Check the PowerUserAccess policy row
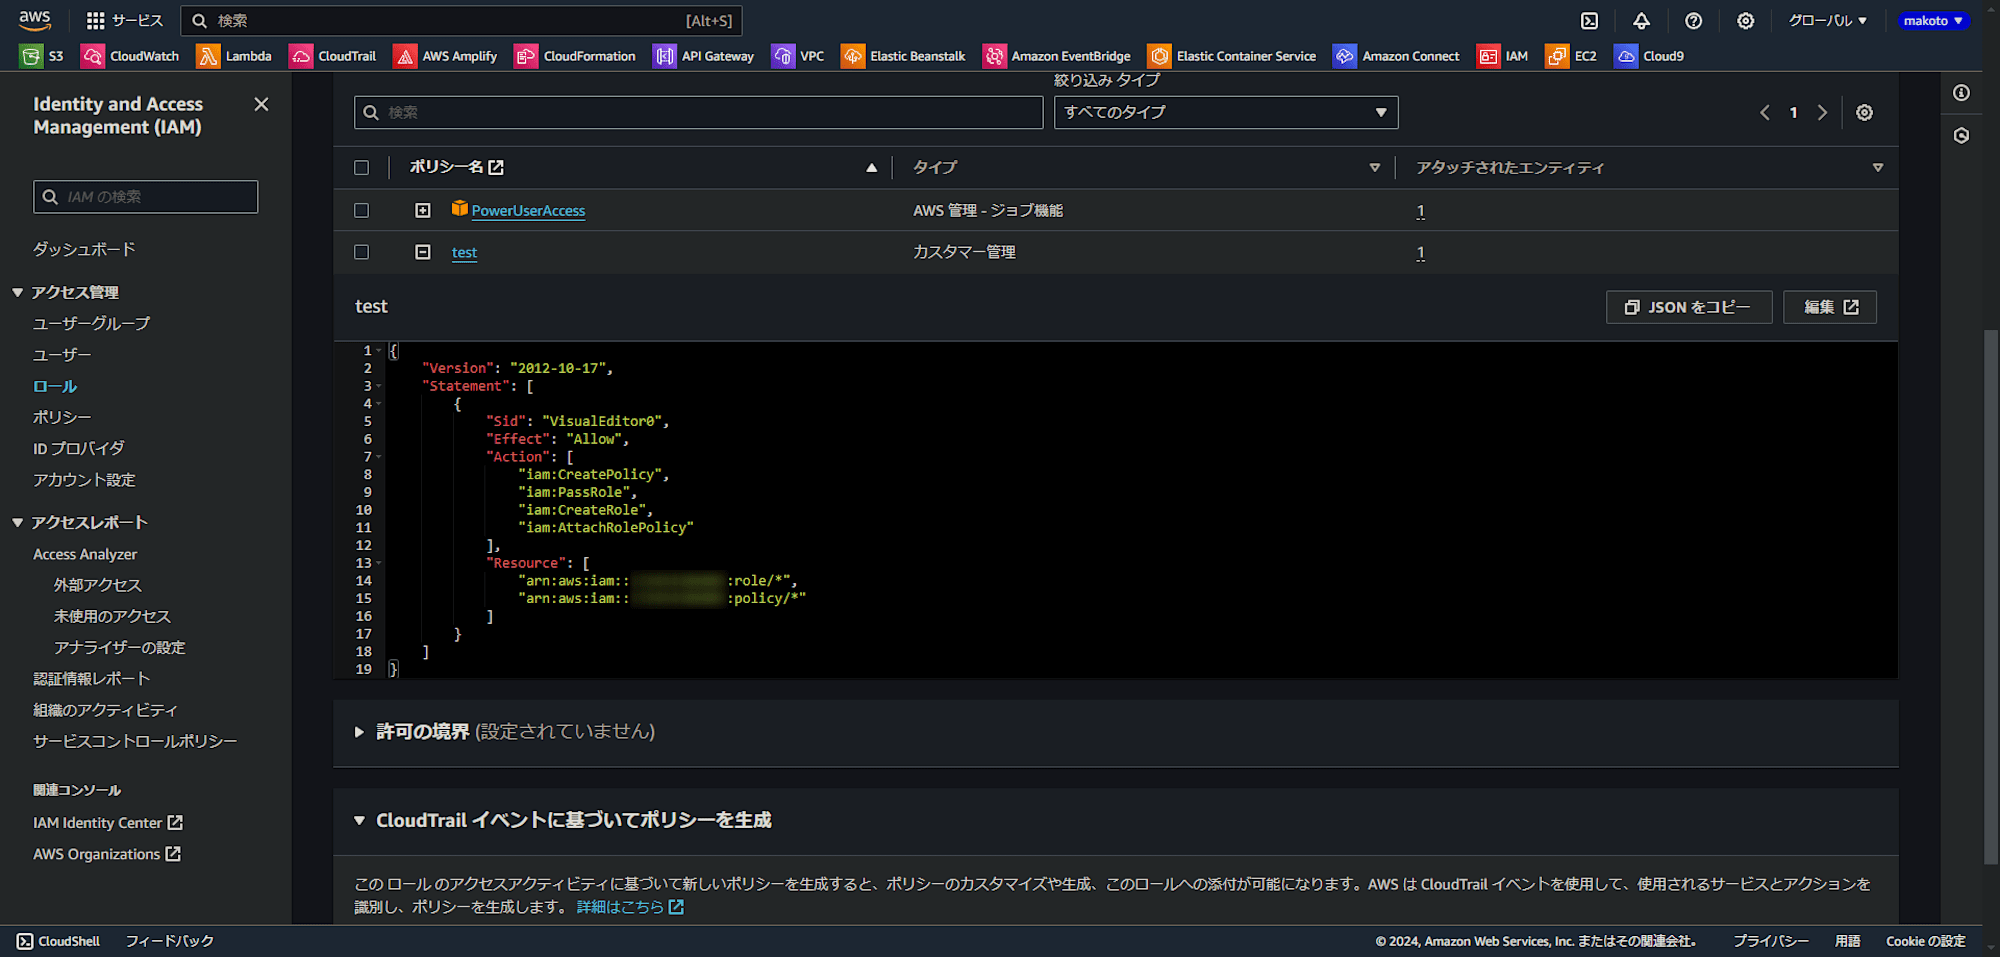 click(x=361, y=210)
